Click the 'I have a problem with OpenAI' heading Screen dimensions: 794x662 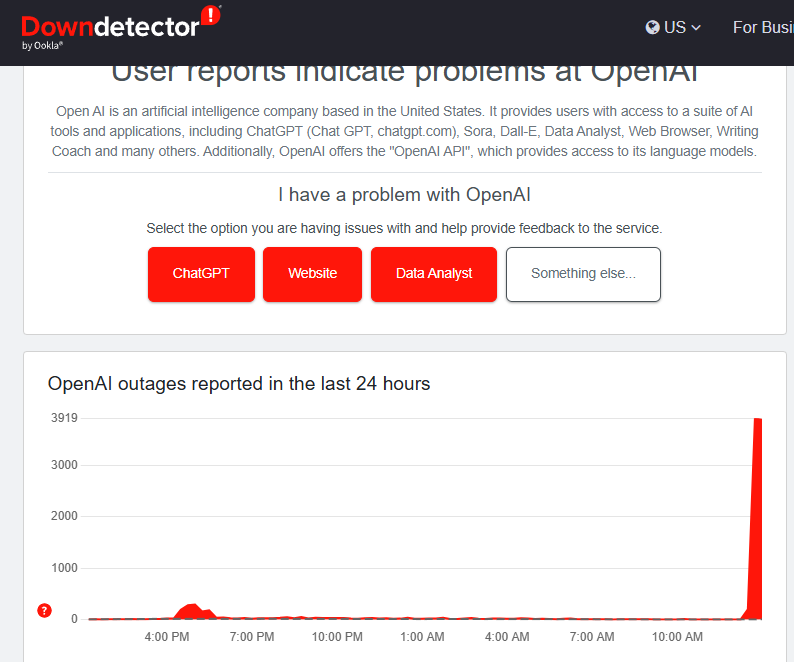click(x=404, y=195)
